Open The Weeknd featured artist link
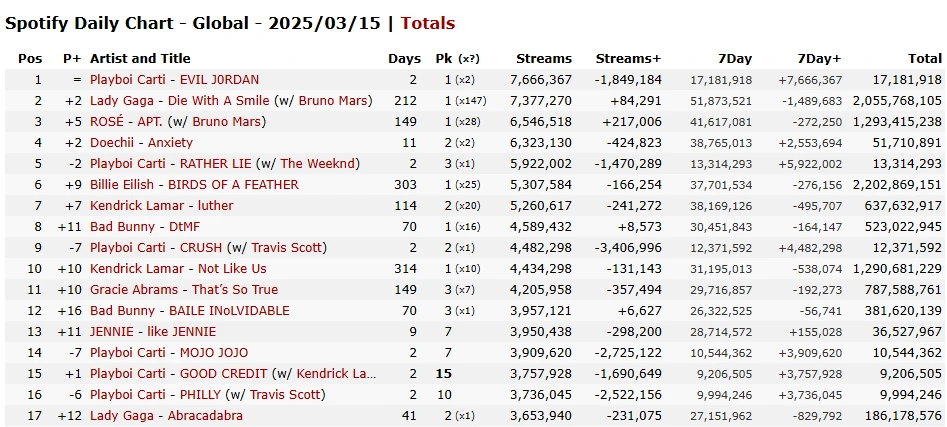Image resolution: width=947 pixels, height=427 pixels. tap(318, 164)
